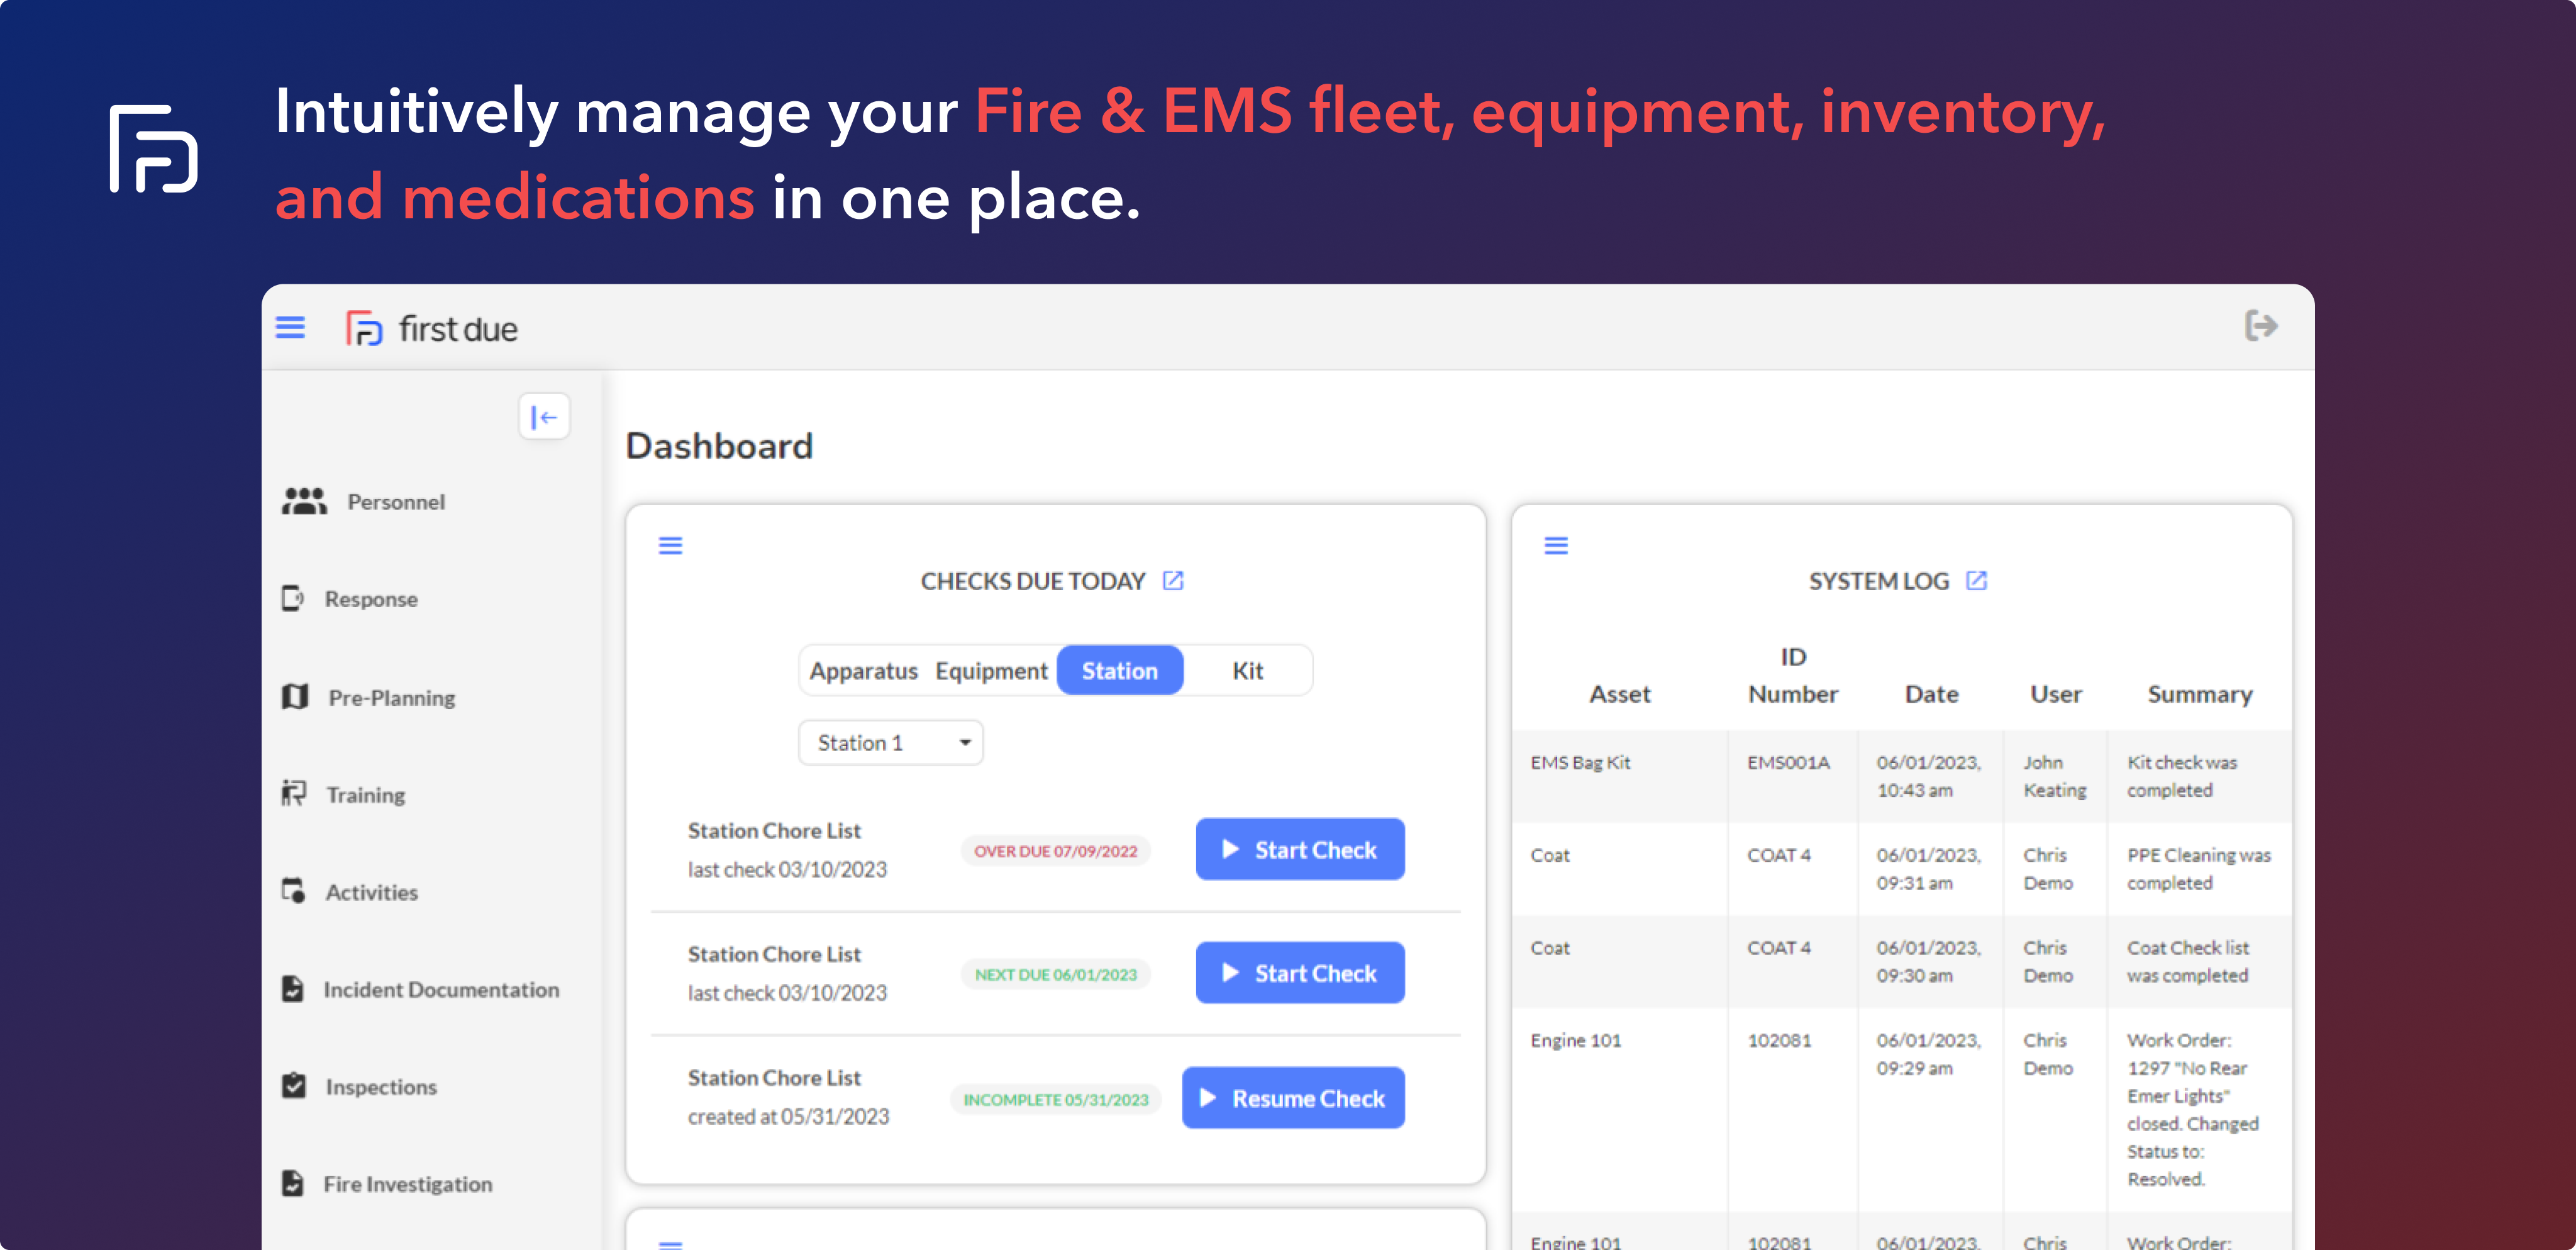Start Check for overdue Station Chore List
Viewport: 2576px width, 1250px height.
tap(1299, 850)
